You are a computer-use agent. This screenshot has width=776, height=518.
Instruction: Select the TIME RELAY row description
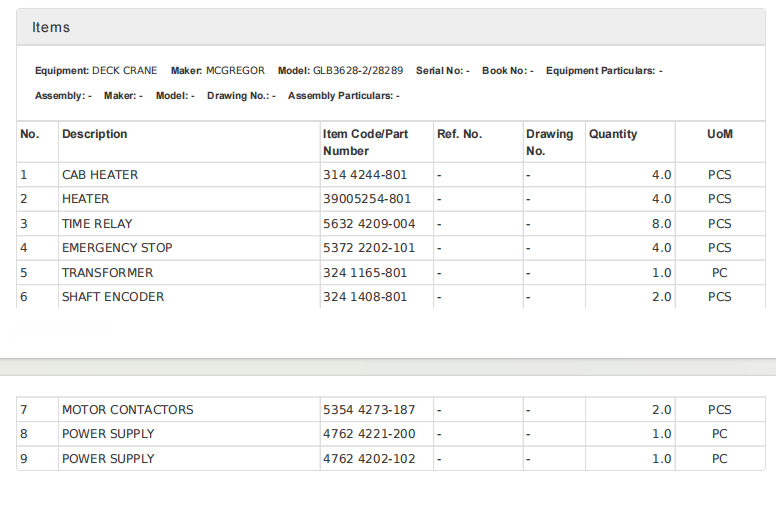pyautogui.click(x=97, y=224)
